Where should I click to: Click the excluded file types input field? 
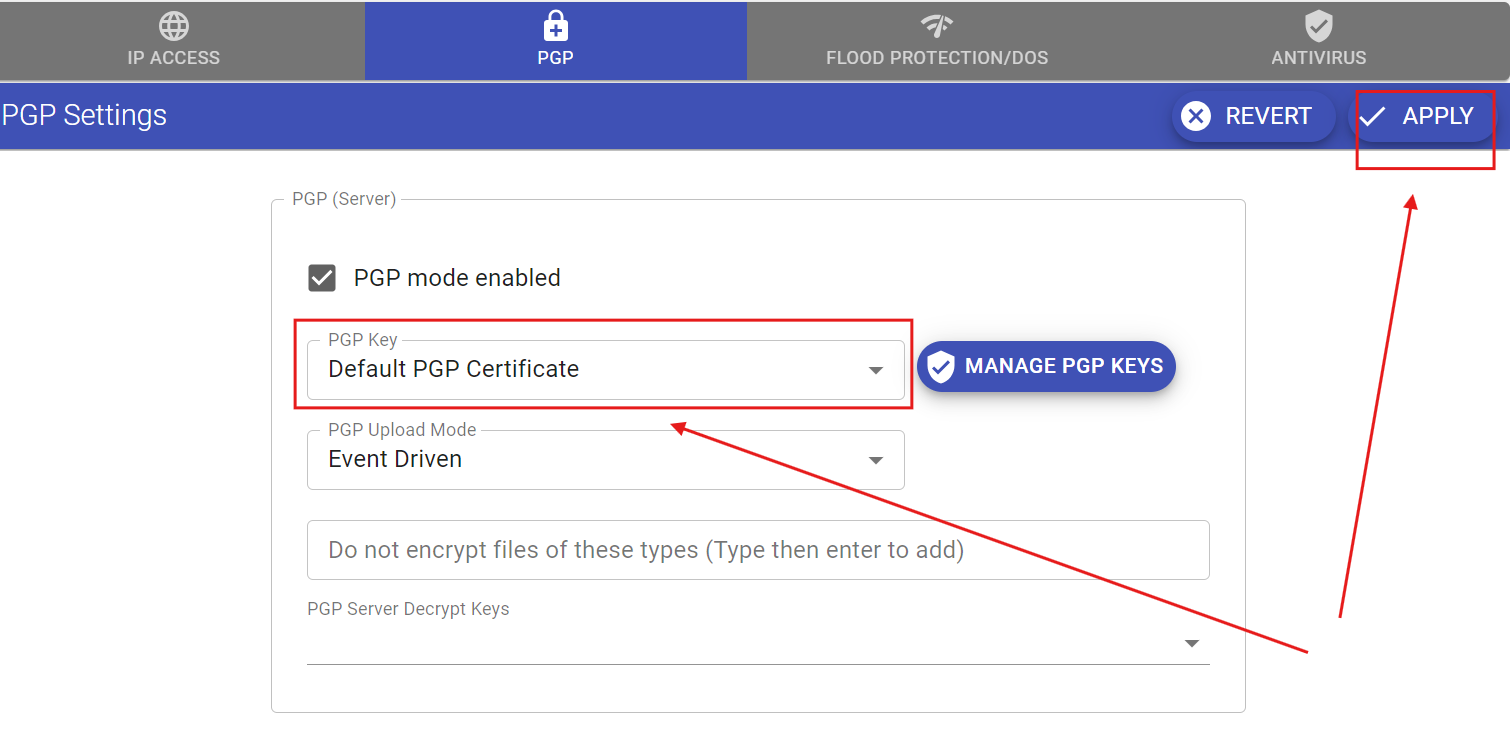pyautogui.click(x=757, y=549)
